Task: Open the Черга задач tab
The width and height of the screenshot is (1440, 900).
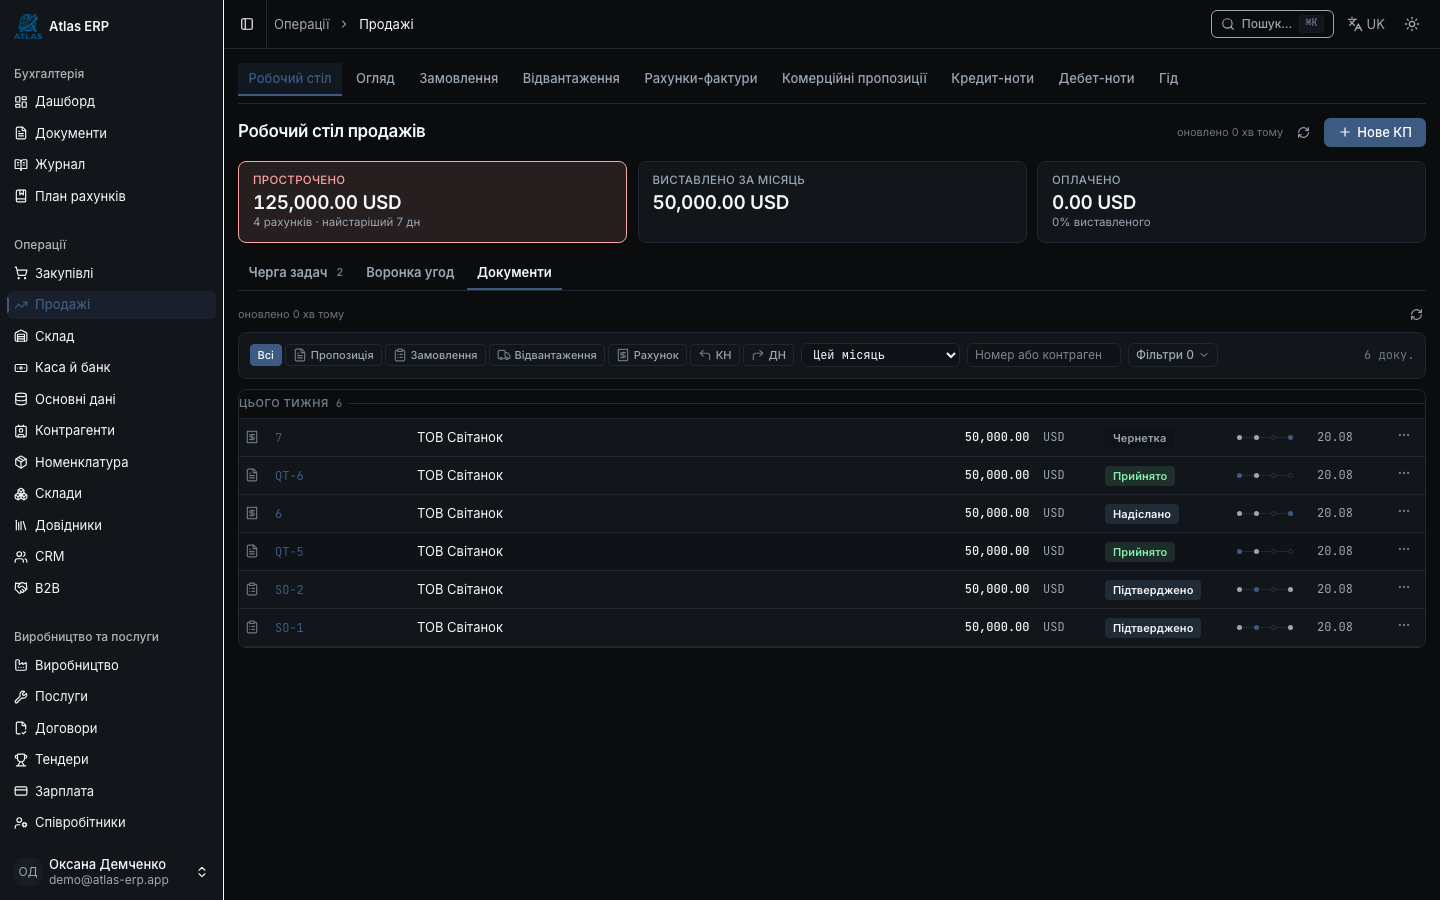Action: [x=295, y=272]
